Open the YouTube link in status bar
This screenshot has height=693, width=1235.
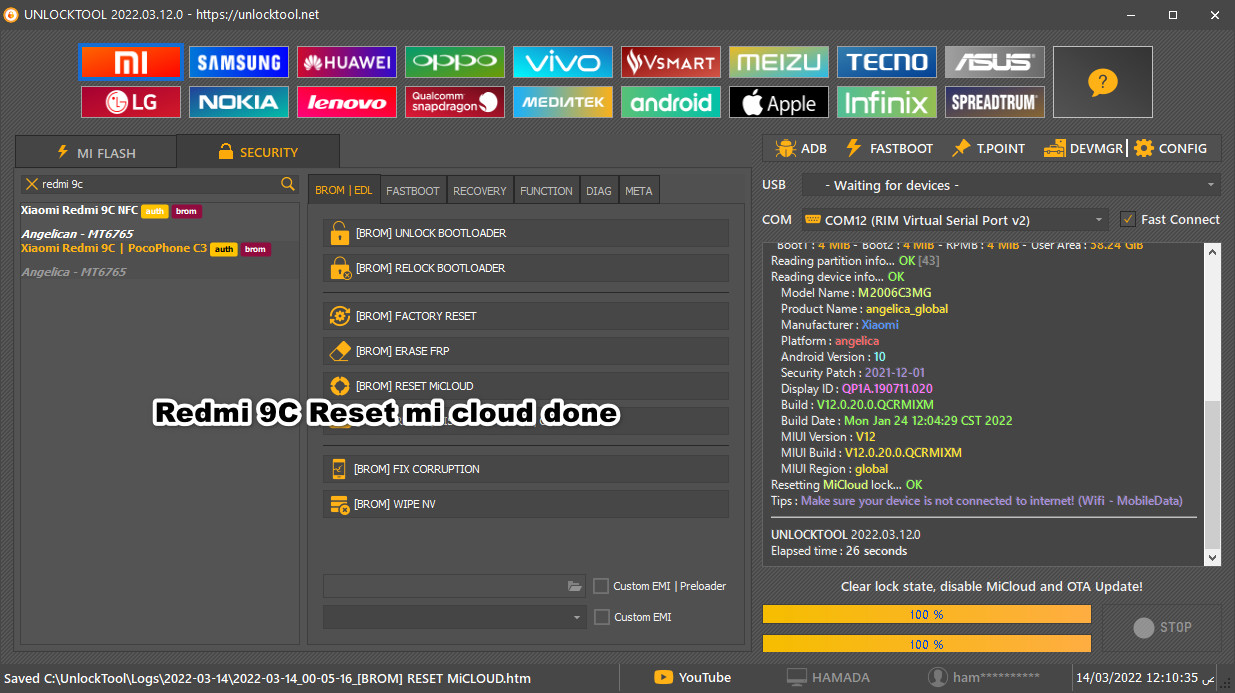[692, 677]
